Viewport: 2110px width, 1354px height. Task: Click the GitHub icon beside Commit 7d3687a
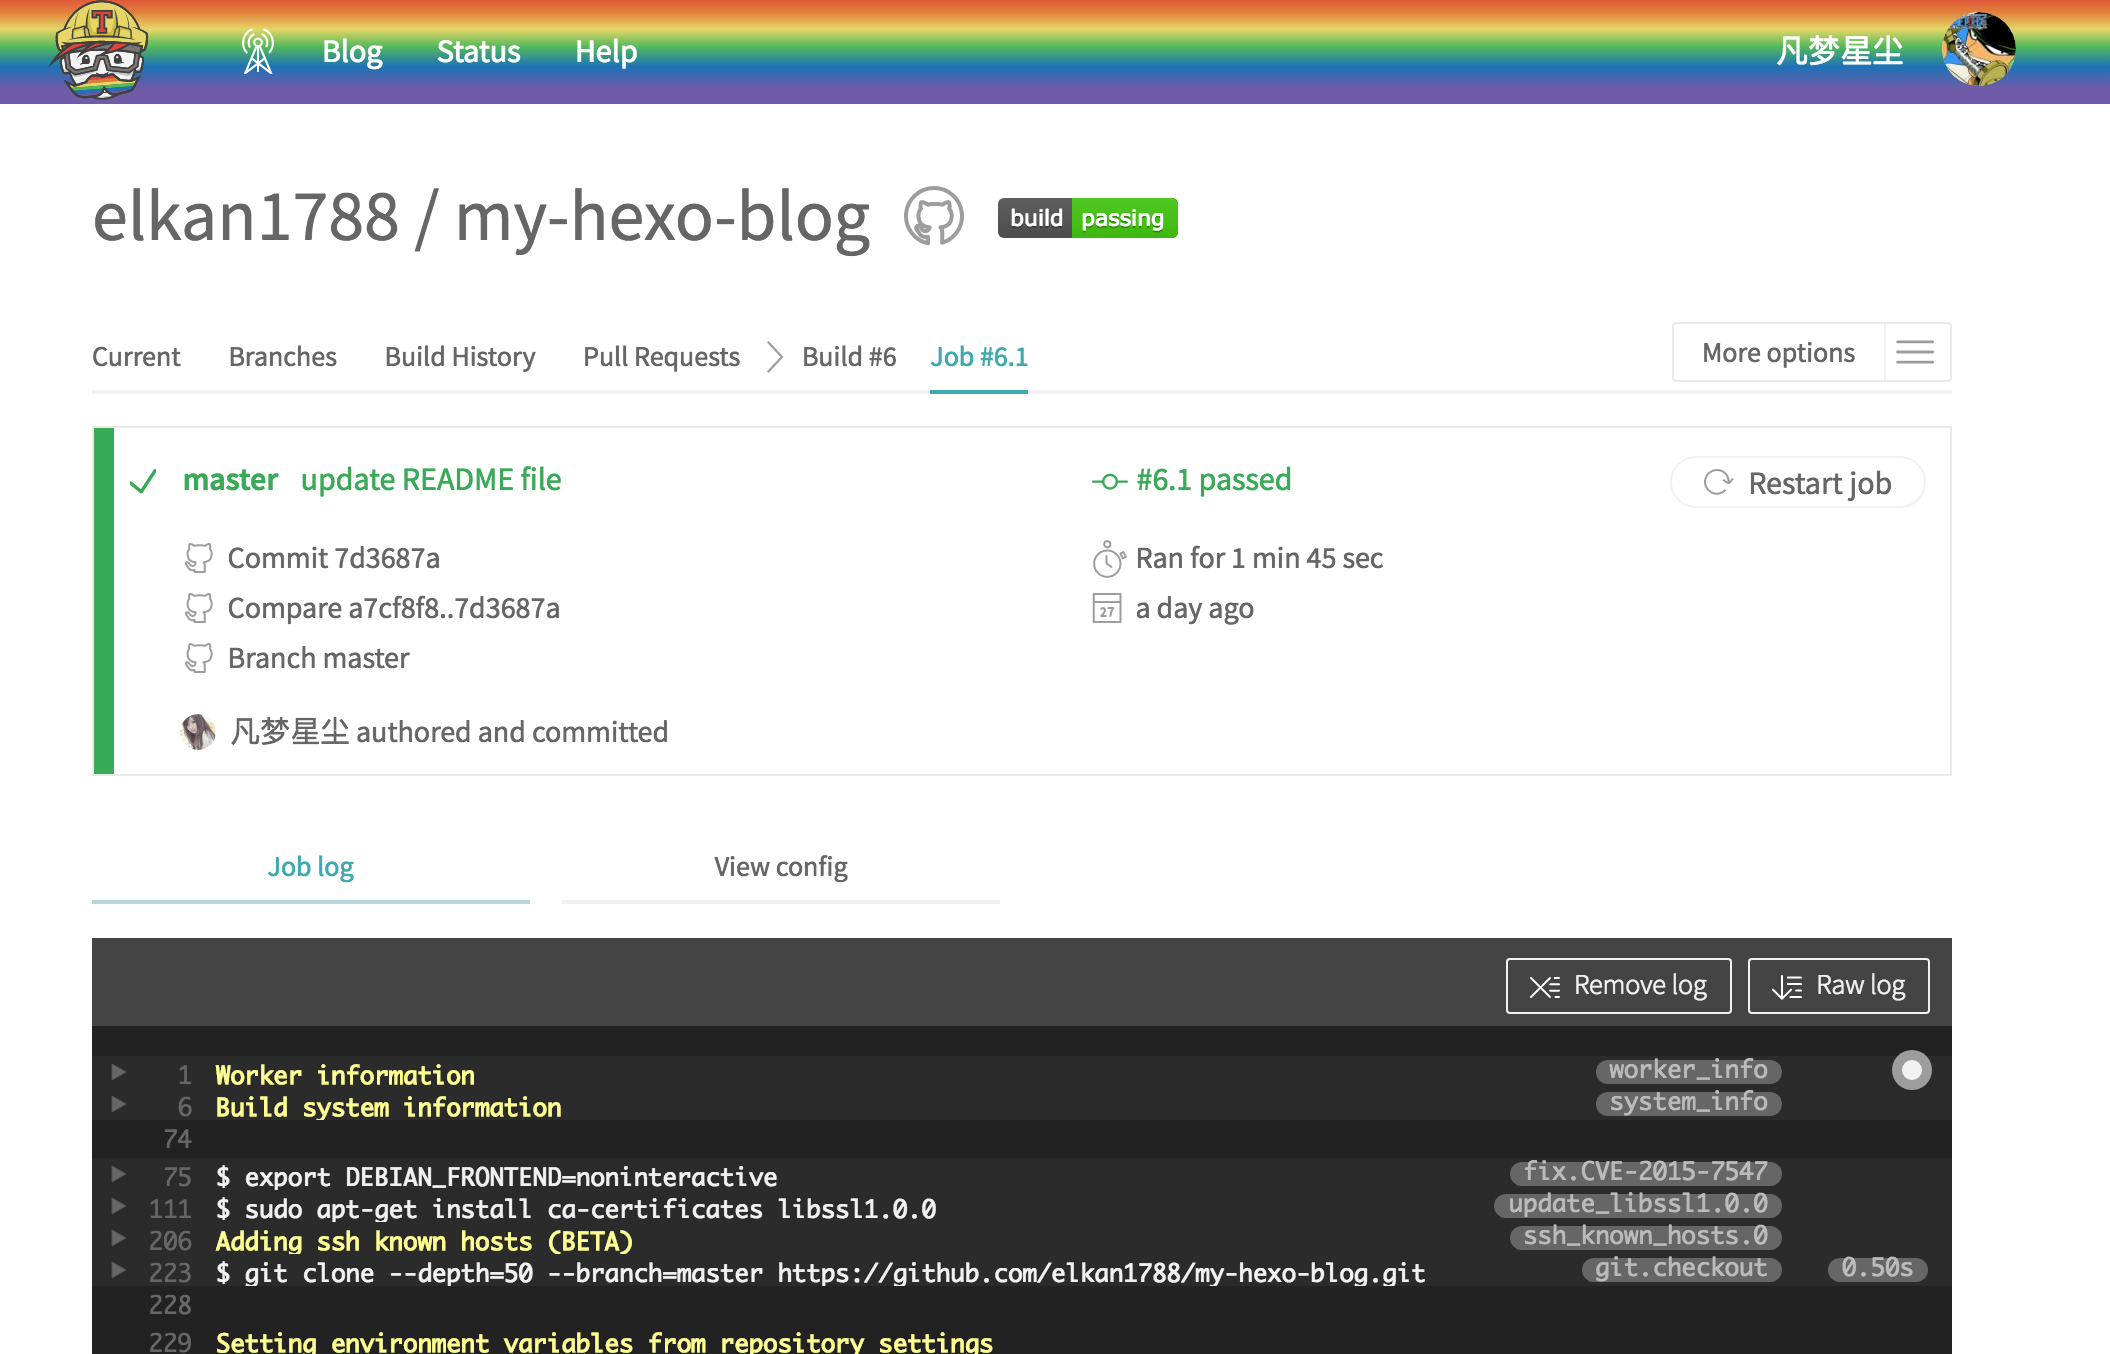point(199,558)
